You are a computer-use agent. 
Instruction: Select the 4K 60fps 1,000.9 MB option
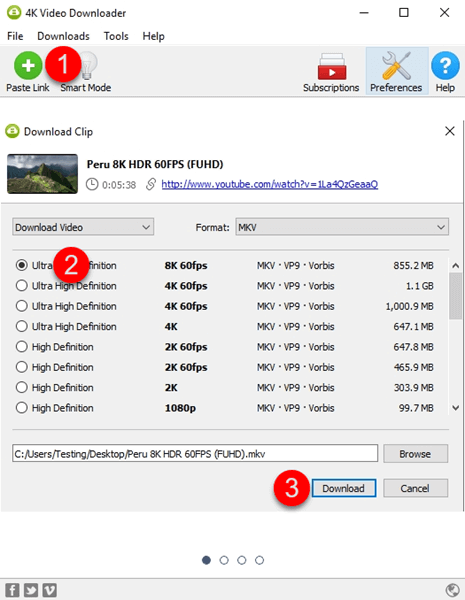pyautogui.click(x=22, y=306)
